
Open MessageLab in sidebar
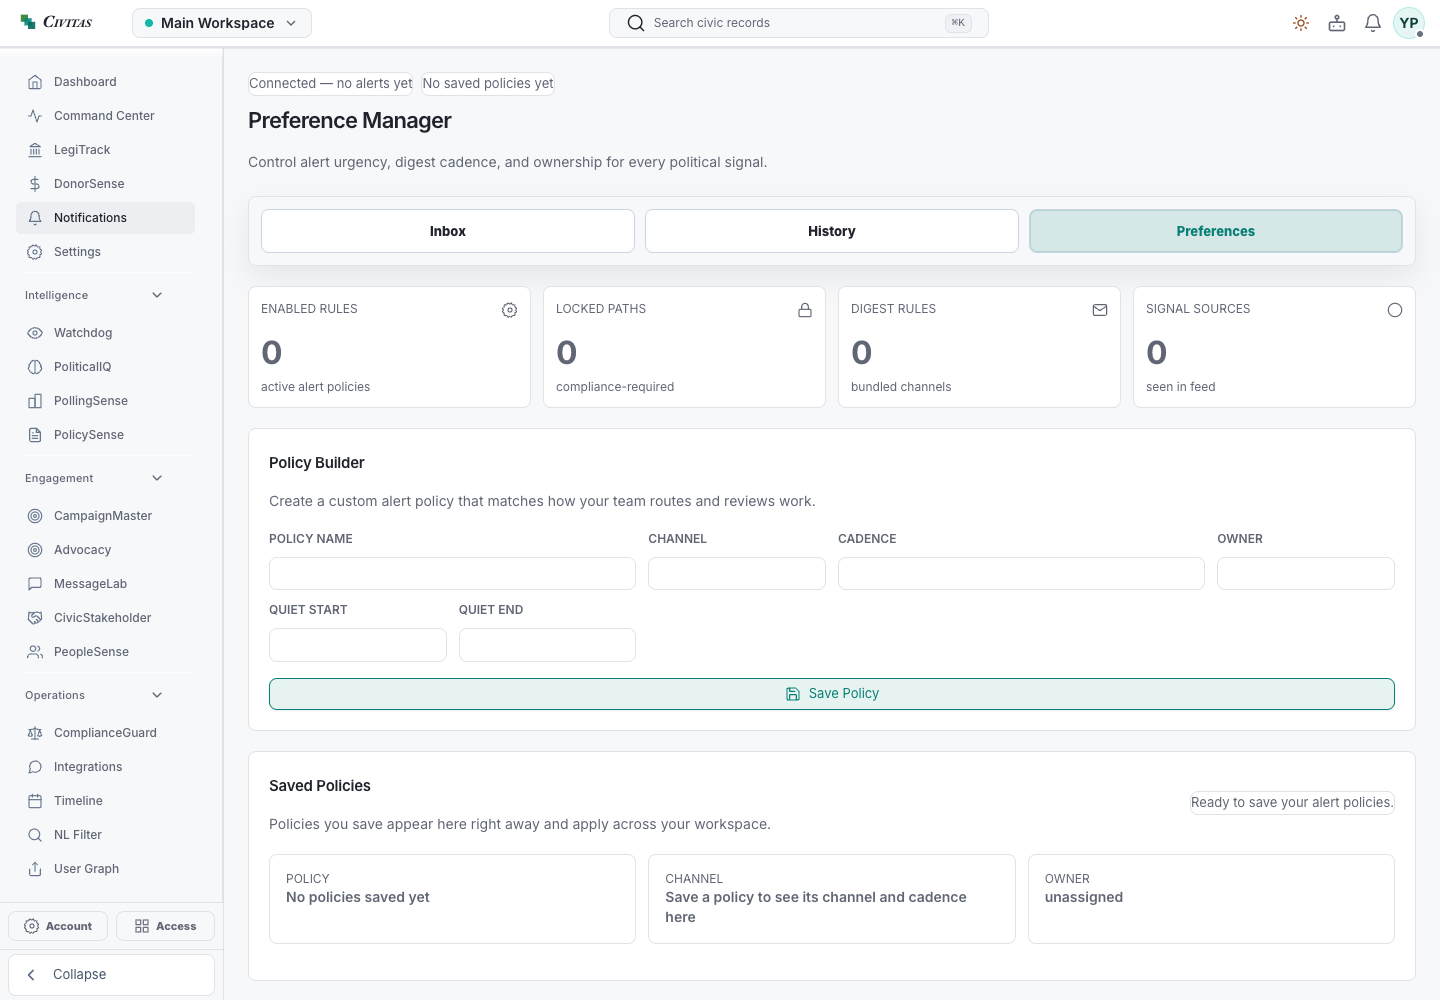[x=105, y=584]
